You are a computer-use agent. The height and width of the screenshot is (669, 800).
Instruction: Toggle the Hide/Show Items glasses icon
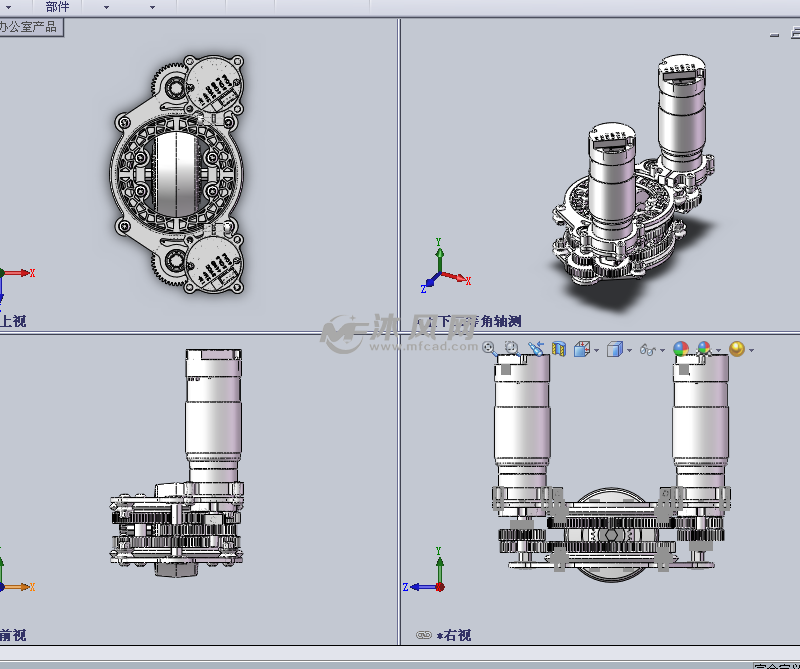(x=647, y=350)
